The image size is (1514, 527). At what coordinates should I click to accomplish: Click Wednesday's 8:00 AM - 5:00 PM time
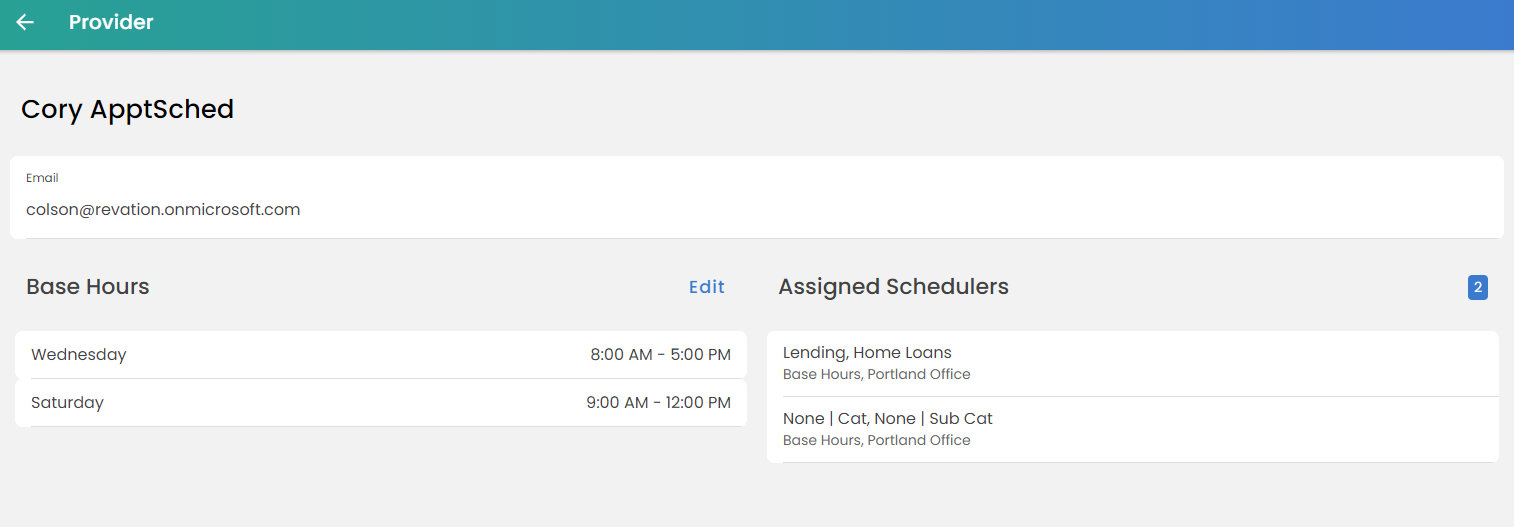[x=660, y=355]
